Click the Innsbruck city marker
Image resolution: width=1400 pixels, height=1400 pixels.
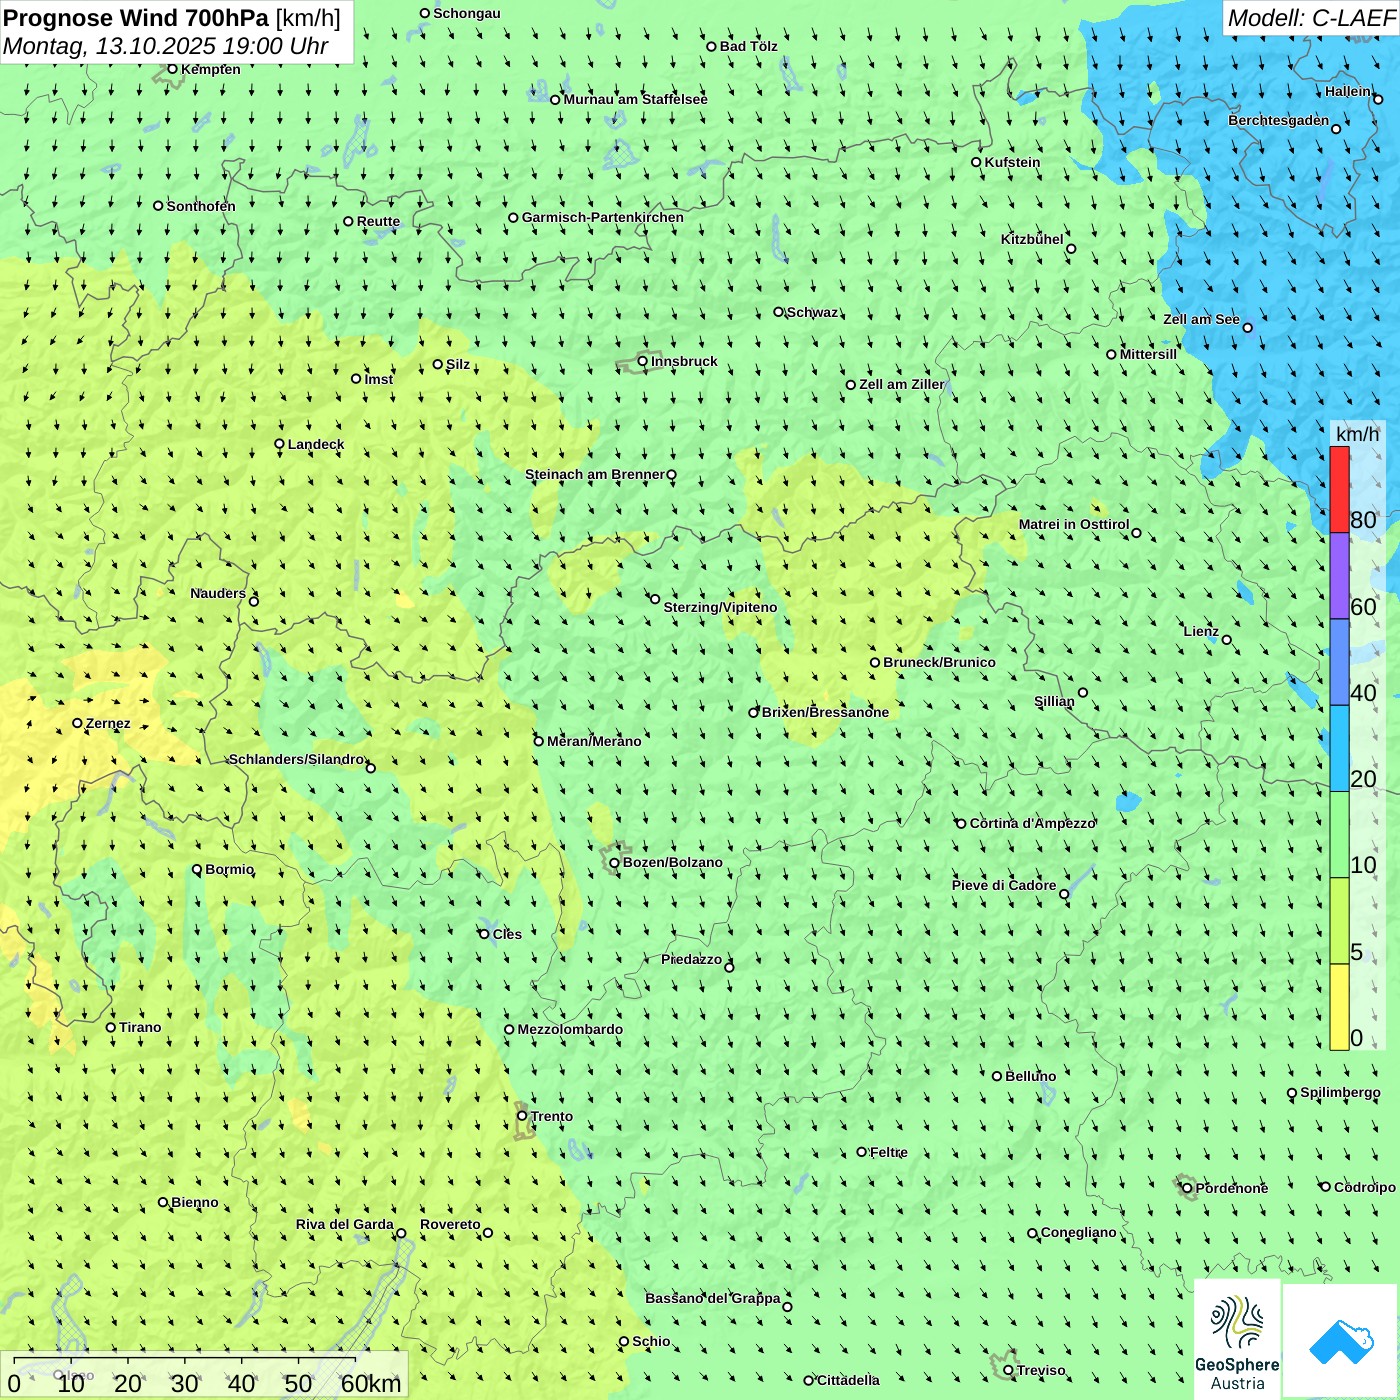click(x=643, y=361)
